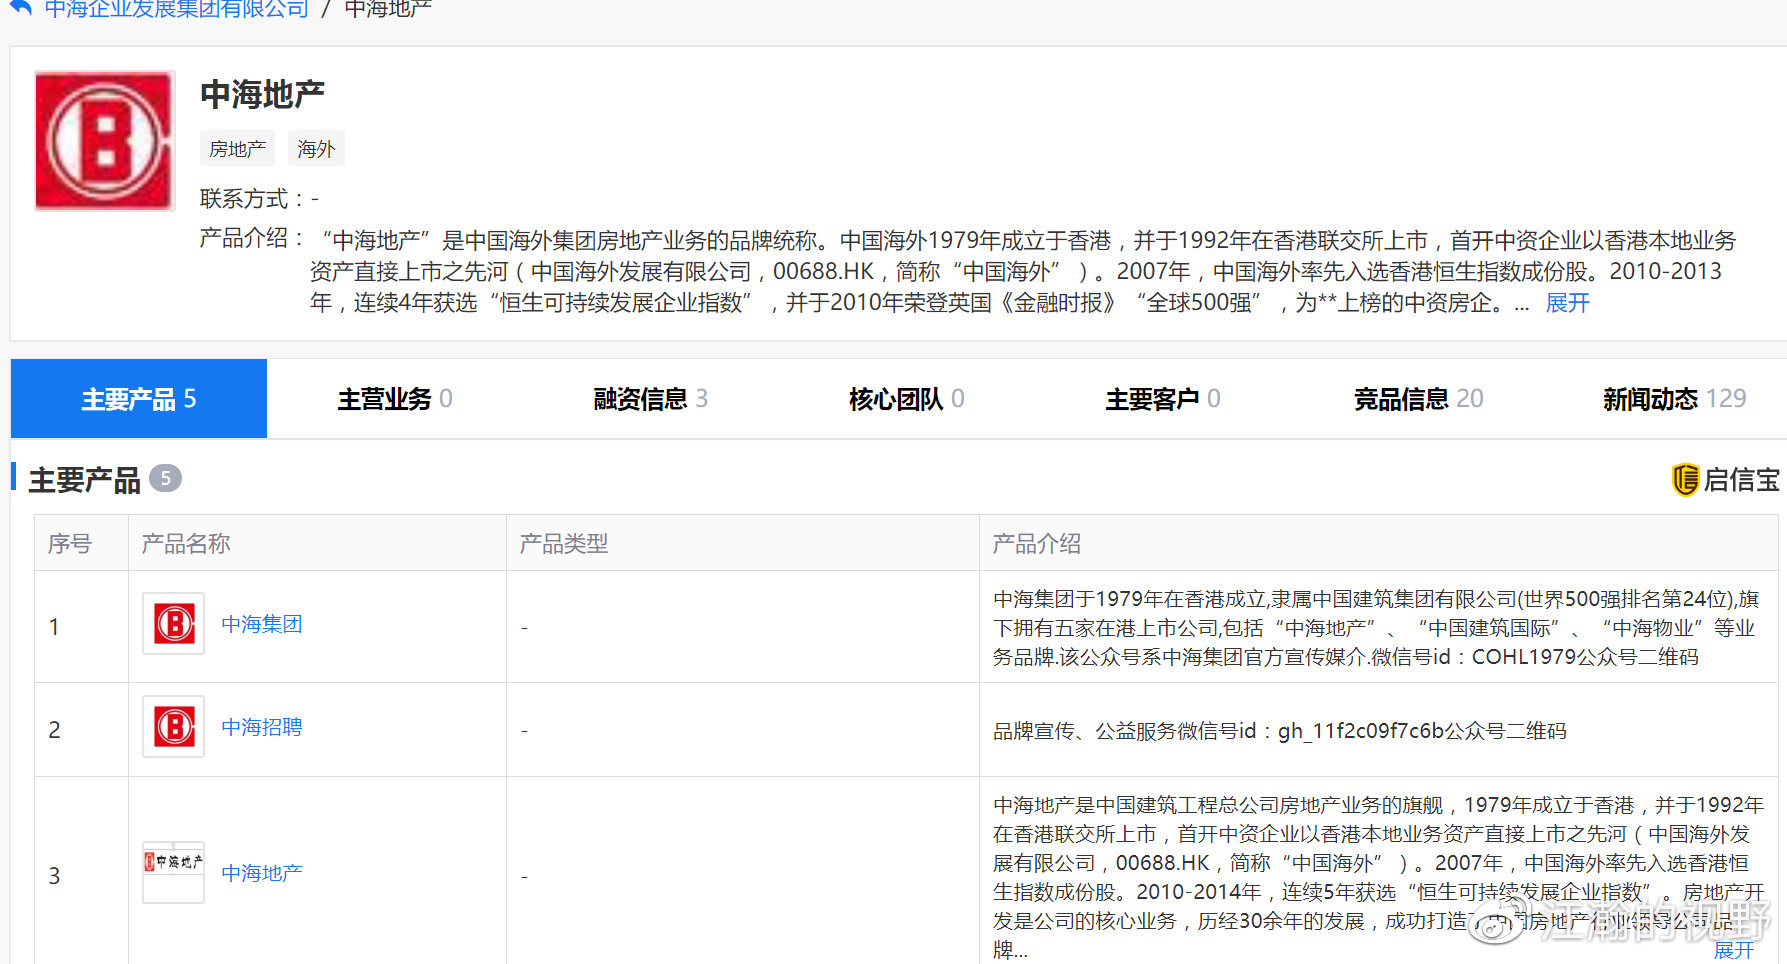
Task: Switch to the 主要产品 tab
Action: [x=139, y=399]
